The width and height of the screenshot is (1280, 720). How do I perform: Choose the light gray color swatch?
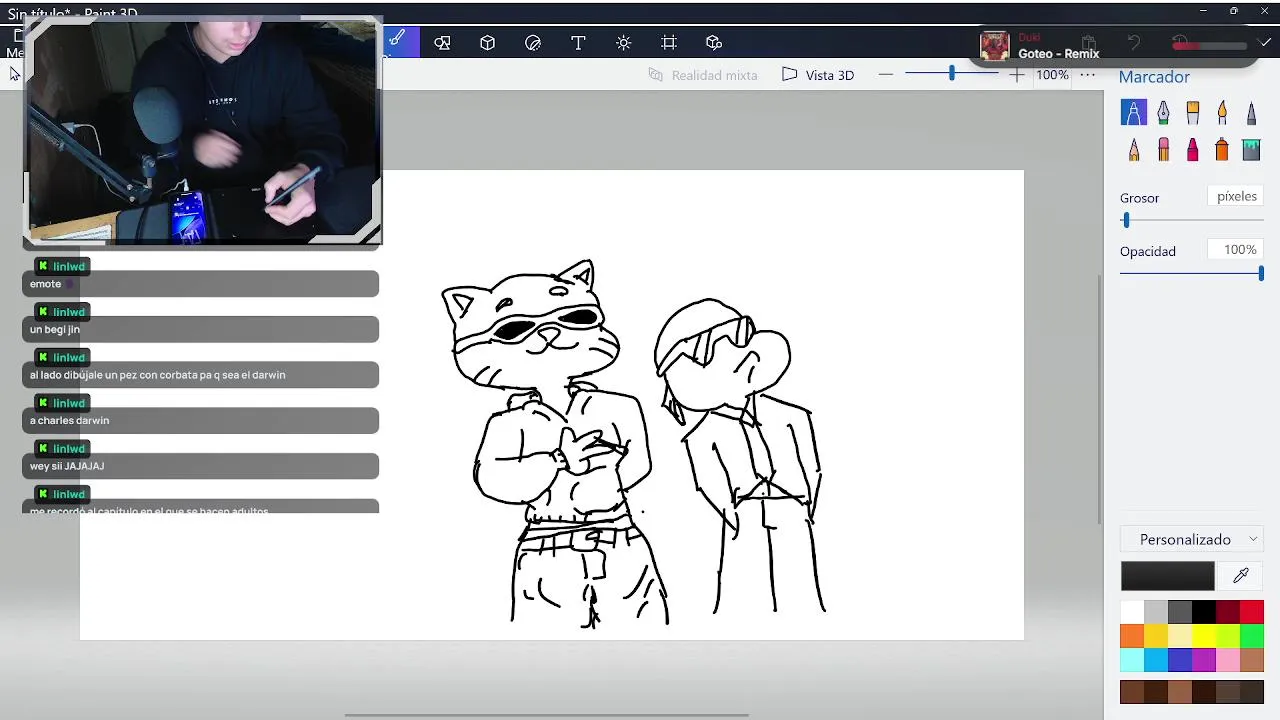(1156, 612)
